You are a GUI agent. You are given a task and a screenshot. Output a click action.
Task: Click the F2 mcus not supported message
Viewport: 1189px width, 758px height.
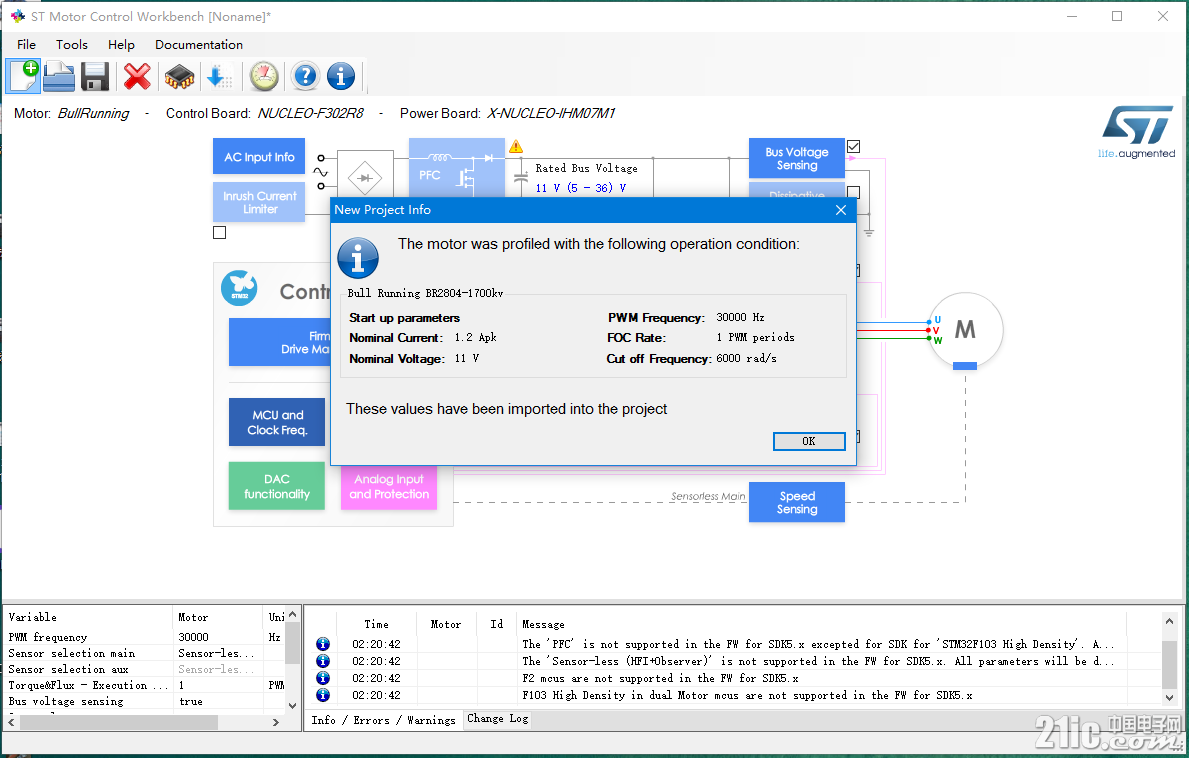point(660,678)
